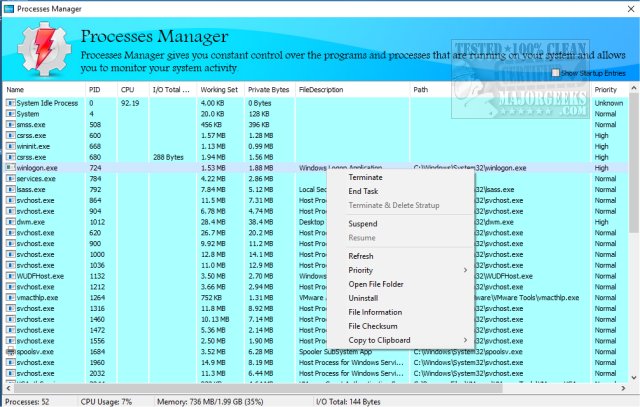Click the Unknown priority value

tap(609, 103)
